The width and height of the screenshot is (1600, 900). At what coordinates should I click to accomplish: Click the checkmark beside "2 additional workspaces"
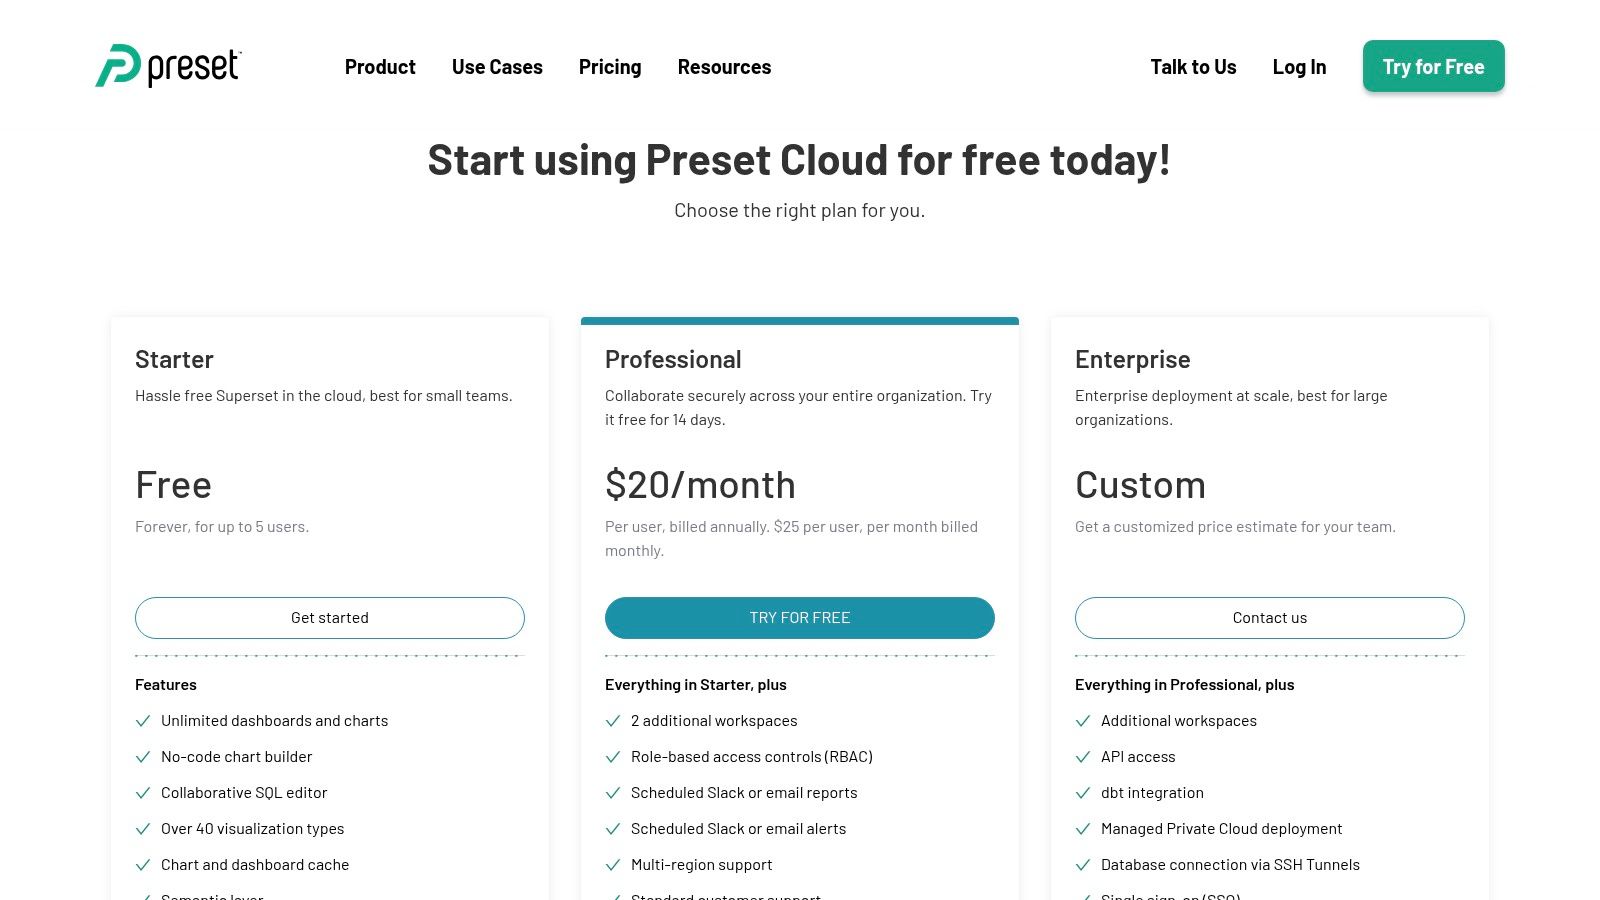click(x=613, y=721)
